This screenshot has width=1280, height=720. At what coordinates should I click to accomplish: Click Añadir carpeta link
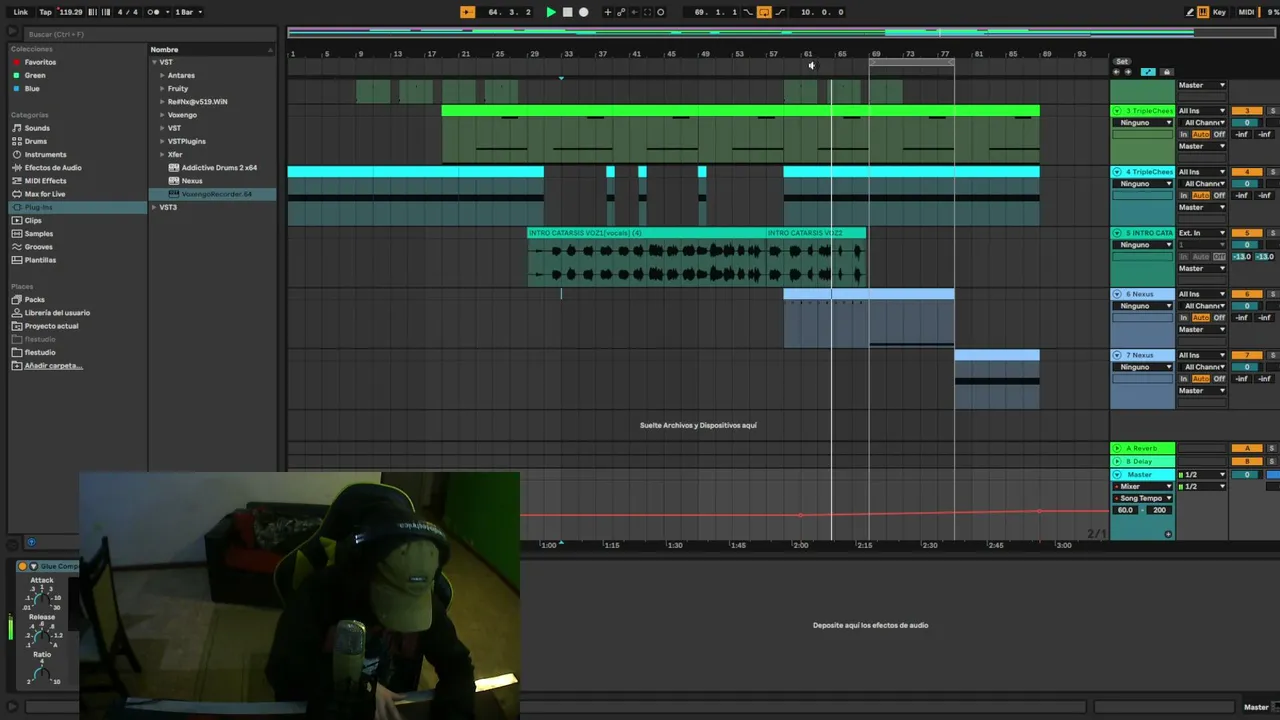click(x=54, y=365)
